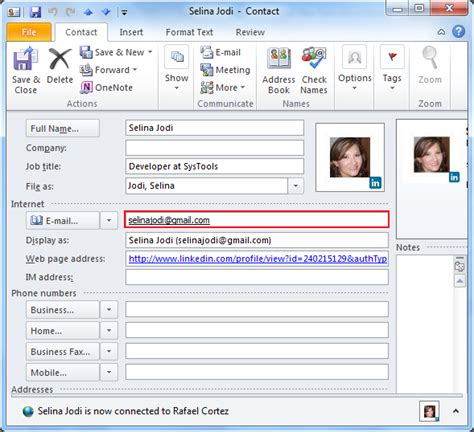This screenshot has height=432, width=474.
Task: Click the selinajodi@gmail.com email field
Action: point(257,220)
